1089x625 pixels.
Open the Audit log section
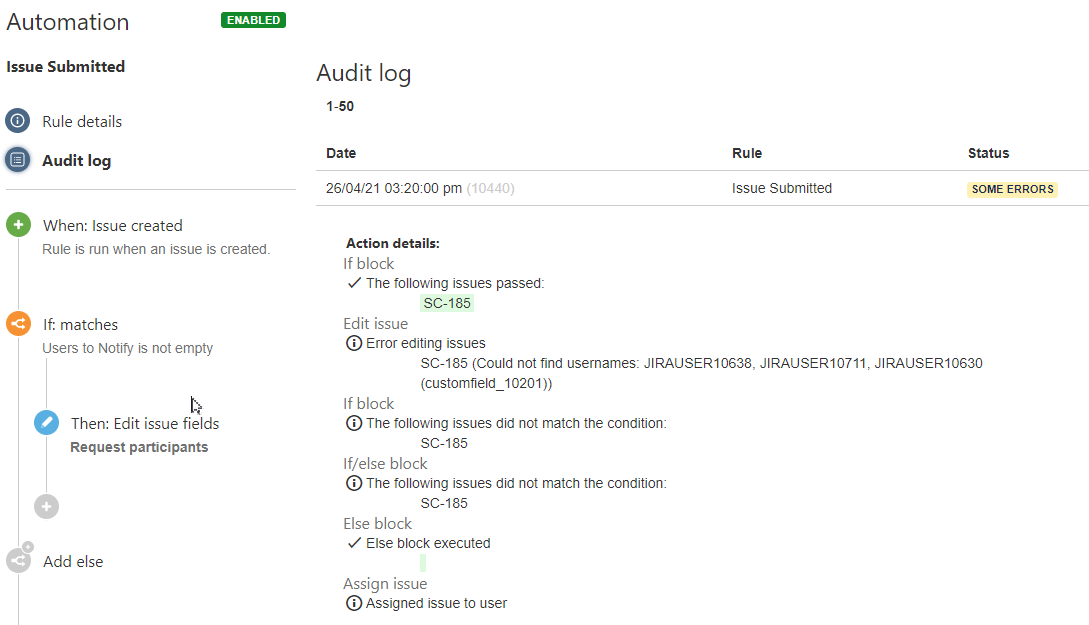76,160
